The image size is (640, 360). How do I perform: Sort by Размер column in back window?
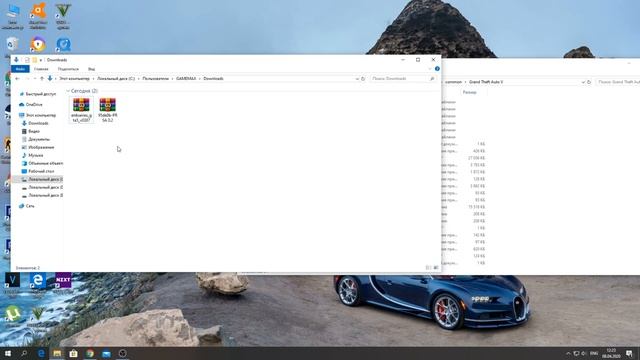[x=469, y=93]
